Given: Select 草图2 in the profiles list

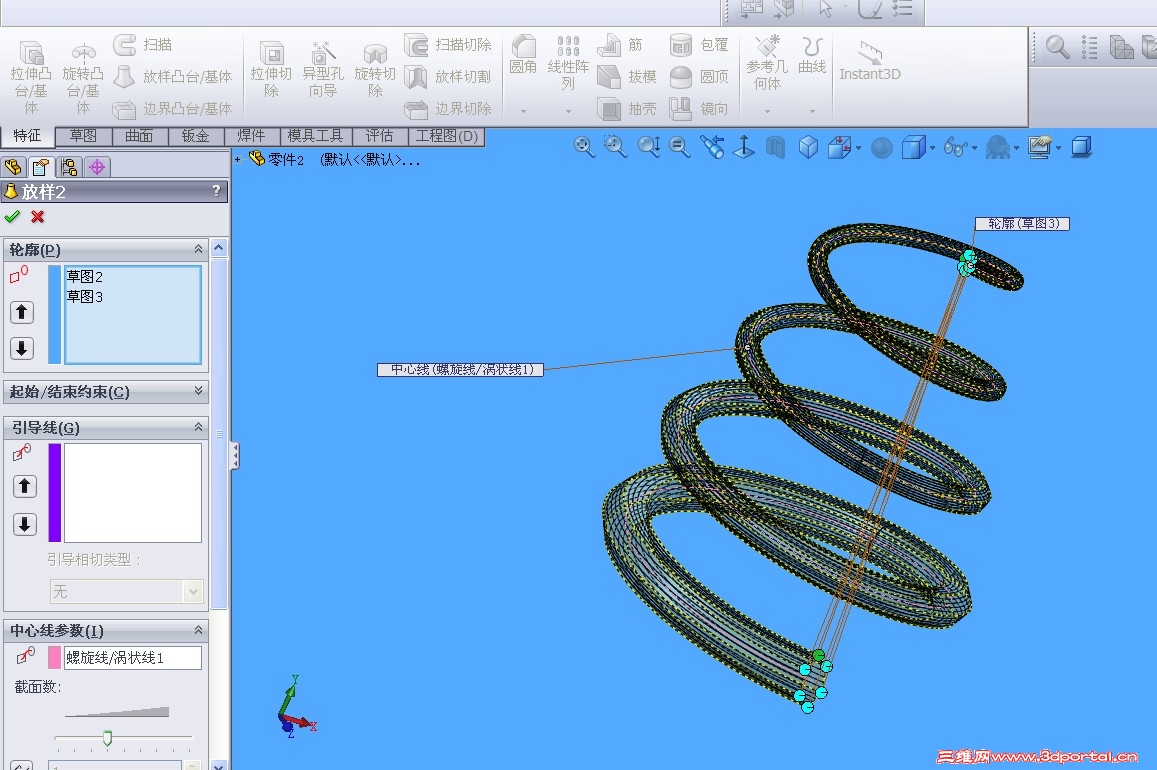Looking at the screenshot, I should click(x=85, y=277).
